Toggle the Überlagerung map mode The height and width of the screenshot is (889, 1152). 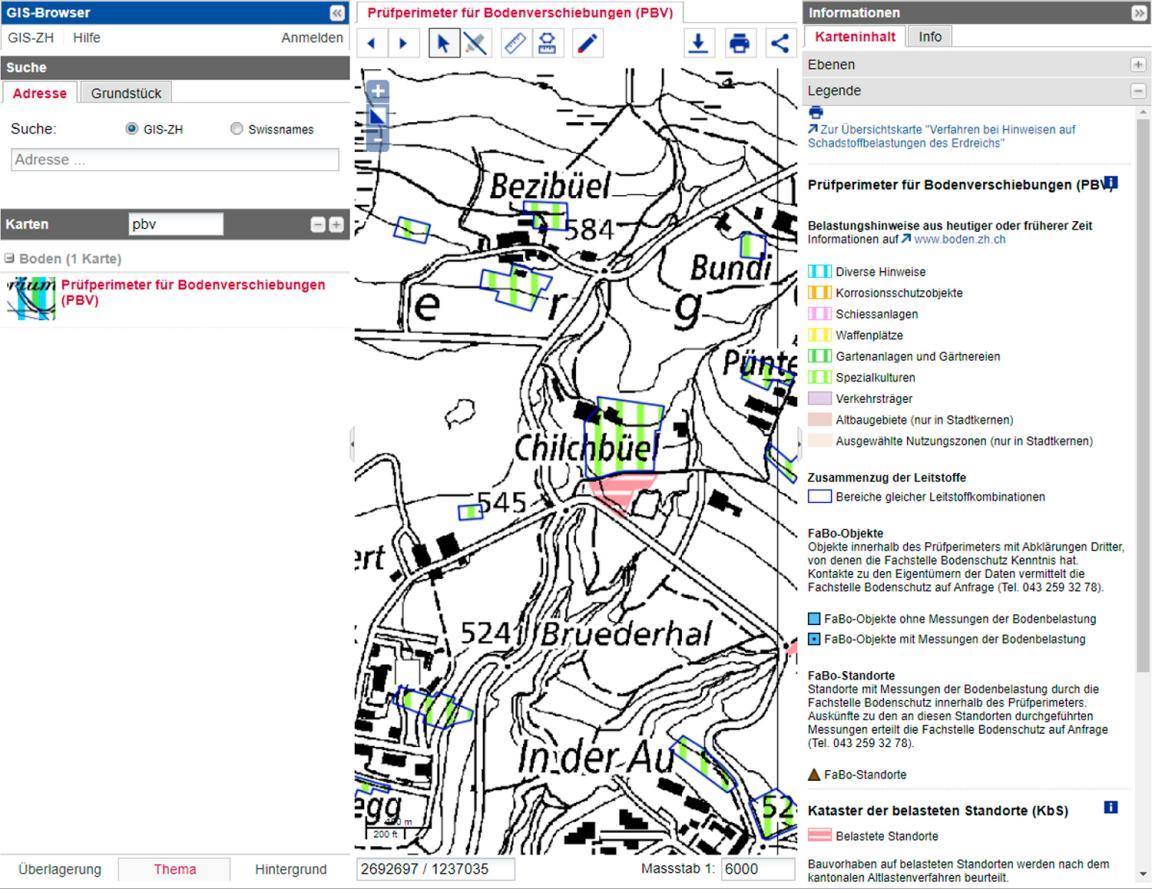point(60,869)
